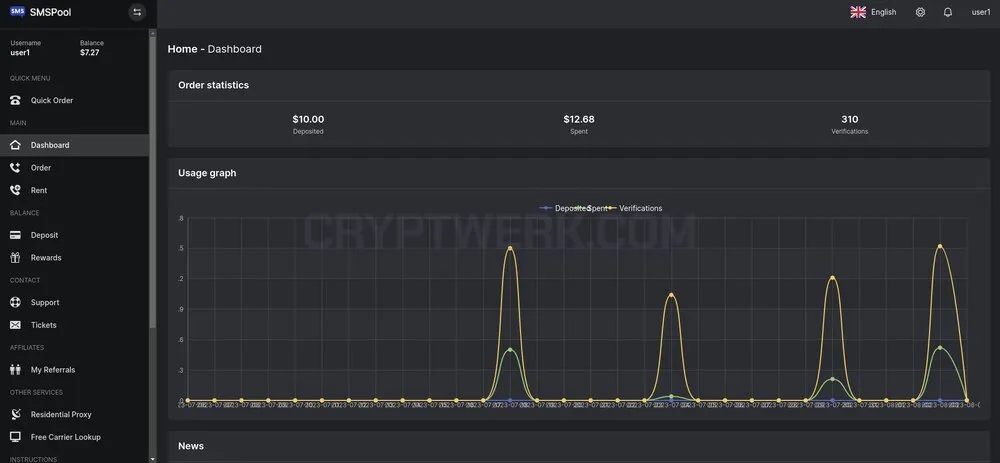Open the user1 account menu

coord(981,12)
